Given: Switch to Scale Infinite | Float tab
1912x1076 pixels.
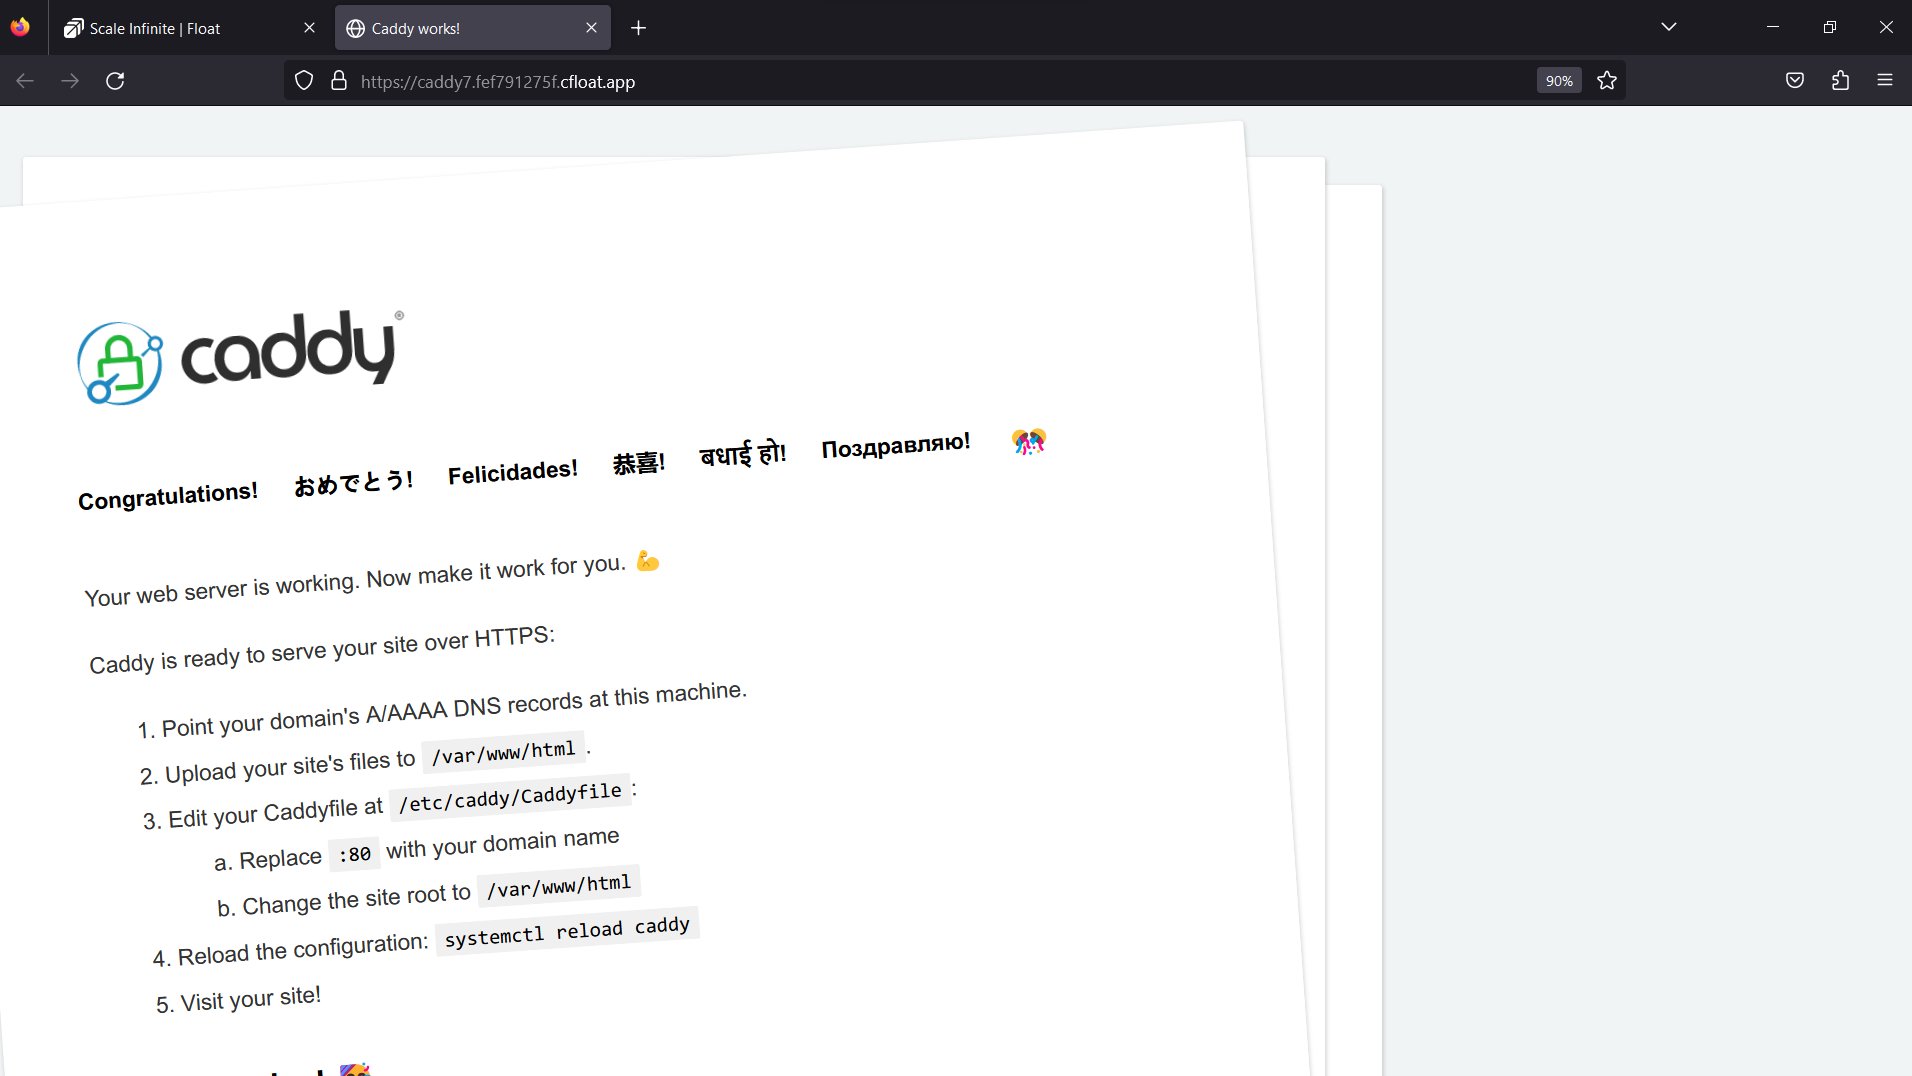Looking at the screenshot, I should 188,28.
